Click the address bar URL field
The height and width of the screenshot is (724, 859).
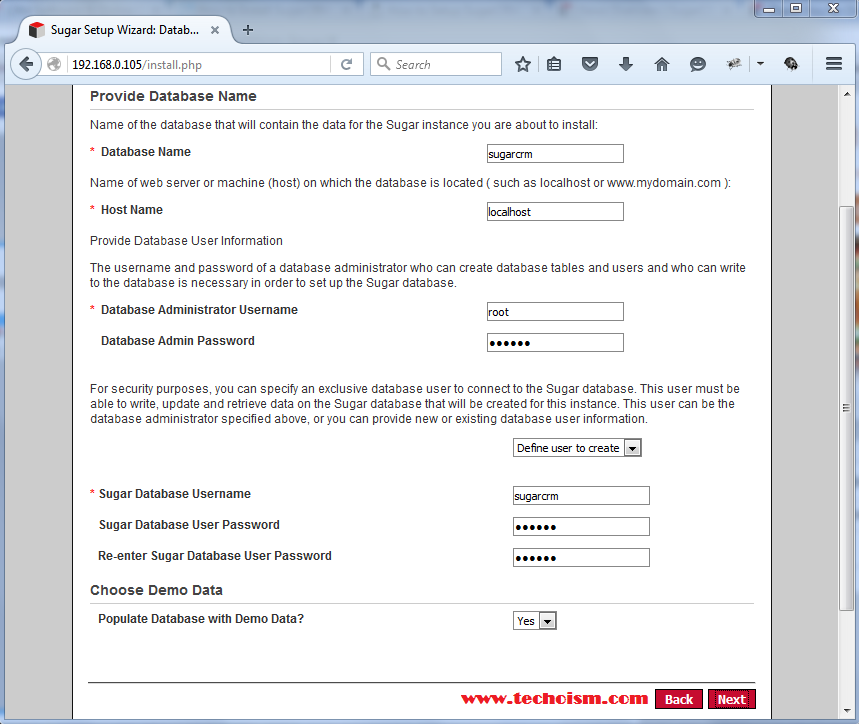point(200,65)
